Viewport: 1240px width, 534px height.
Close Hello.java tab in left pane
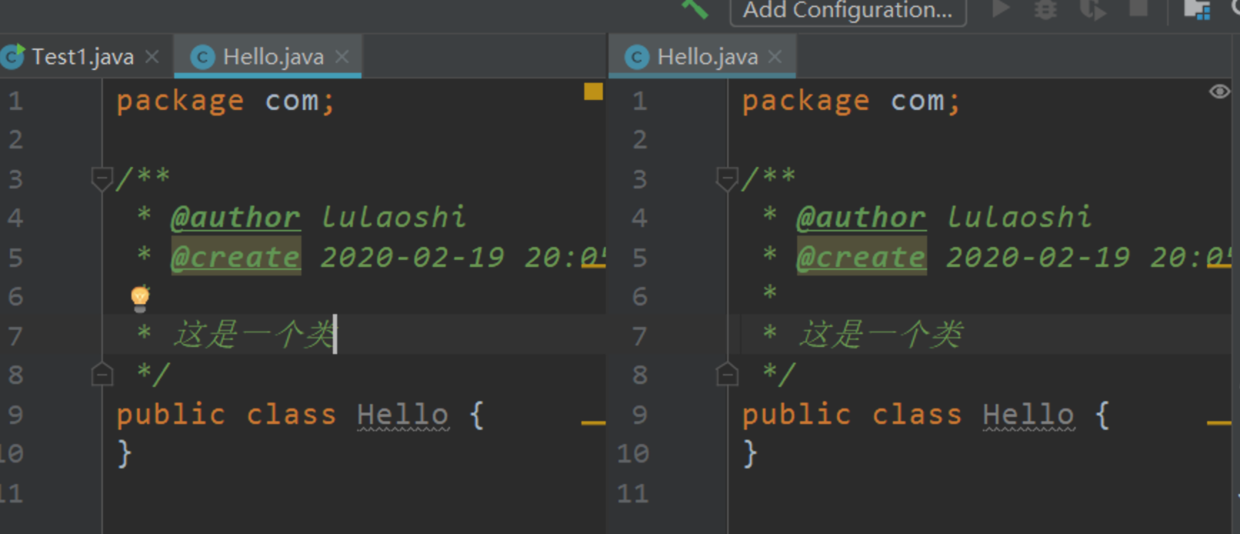point(342,57)
